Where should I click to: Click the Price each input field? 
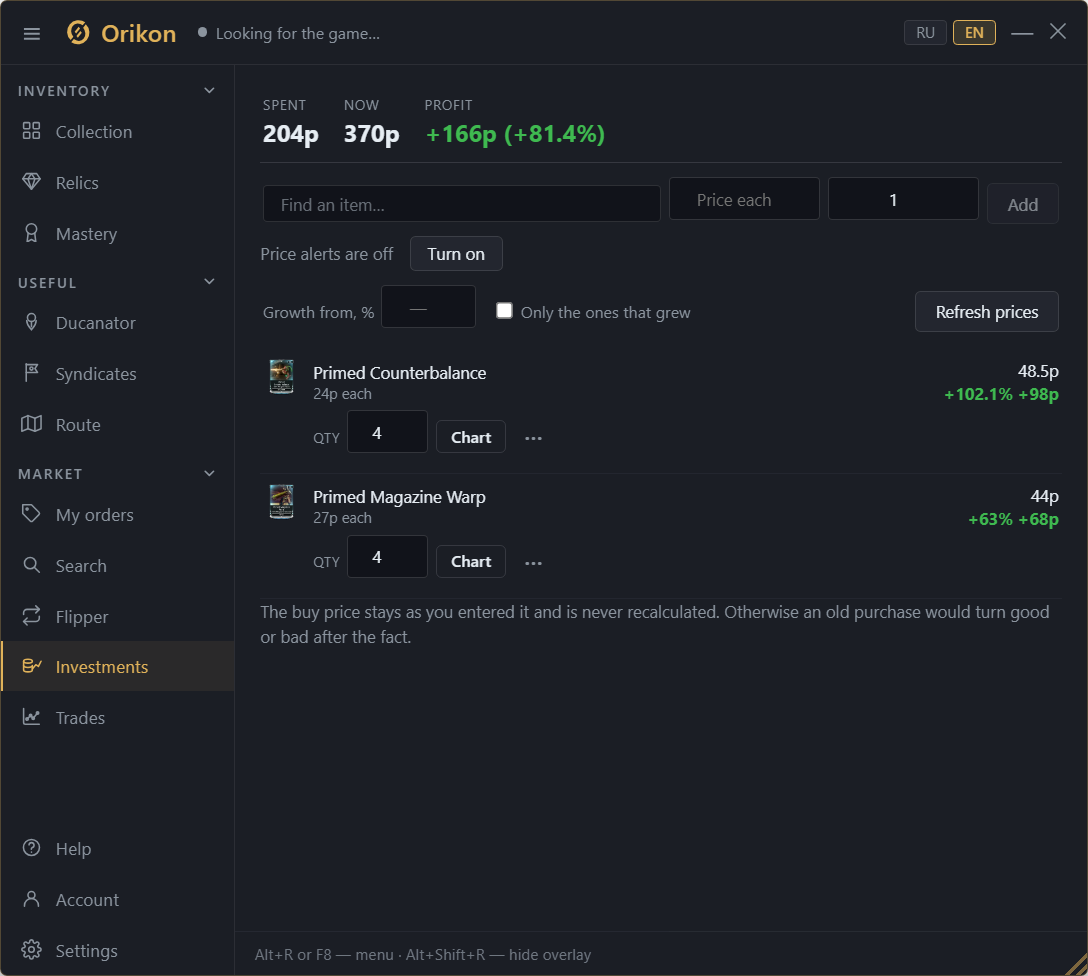click(744, 199)
